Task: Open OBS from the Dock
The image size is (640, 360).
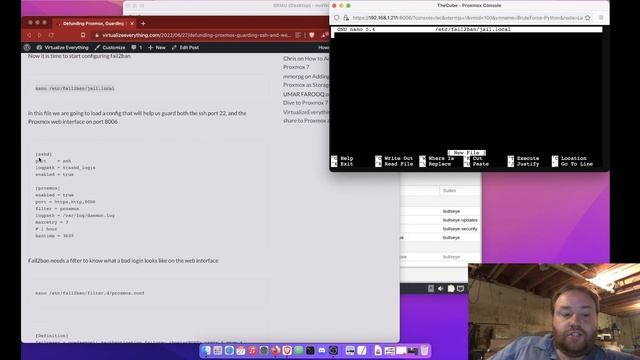Action: (333, 351)
